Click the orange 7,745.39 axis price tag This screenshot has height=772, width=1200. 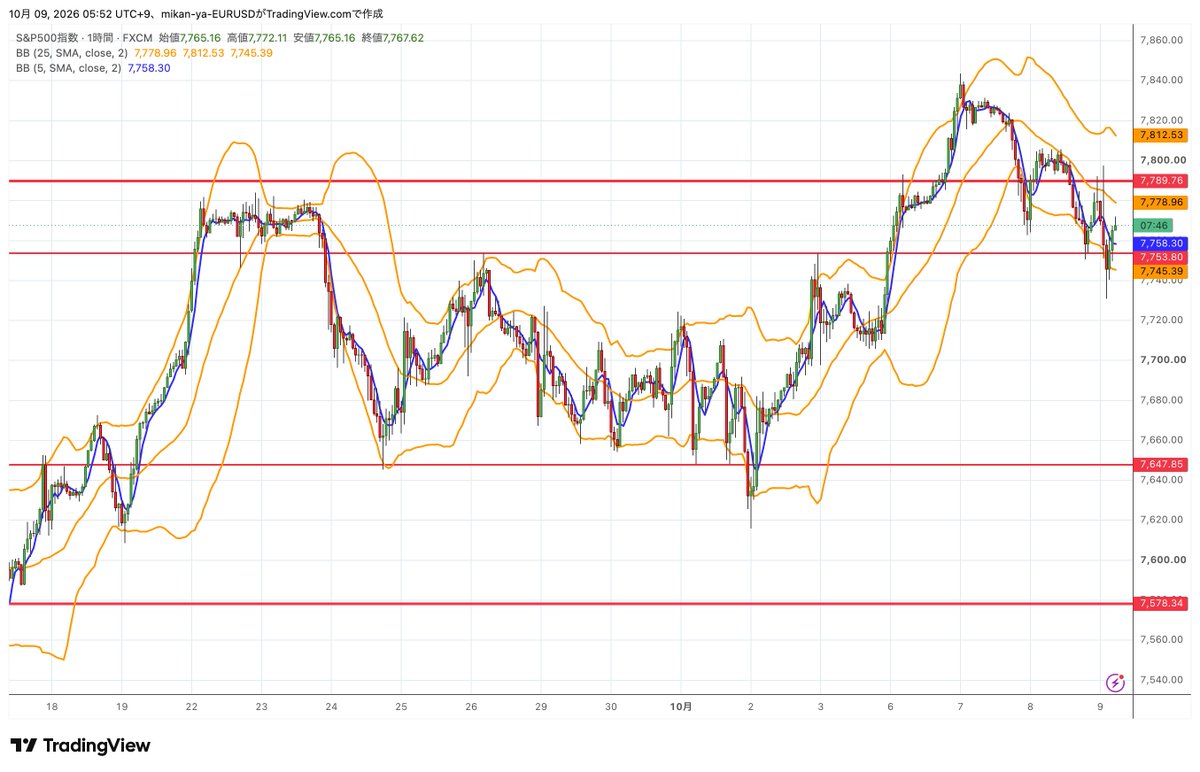[1160, 271]
